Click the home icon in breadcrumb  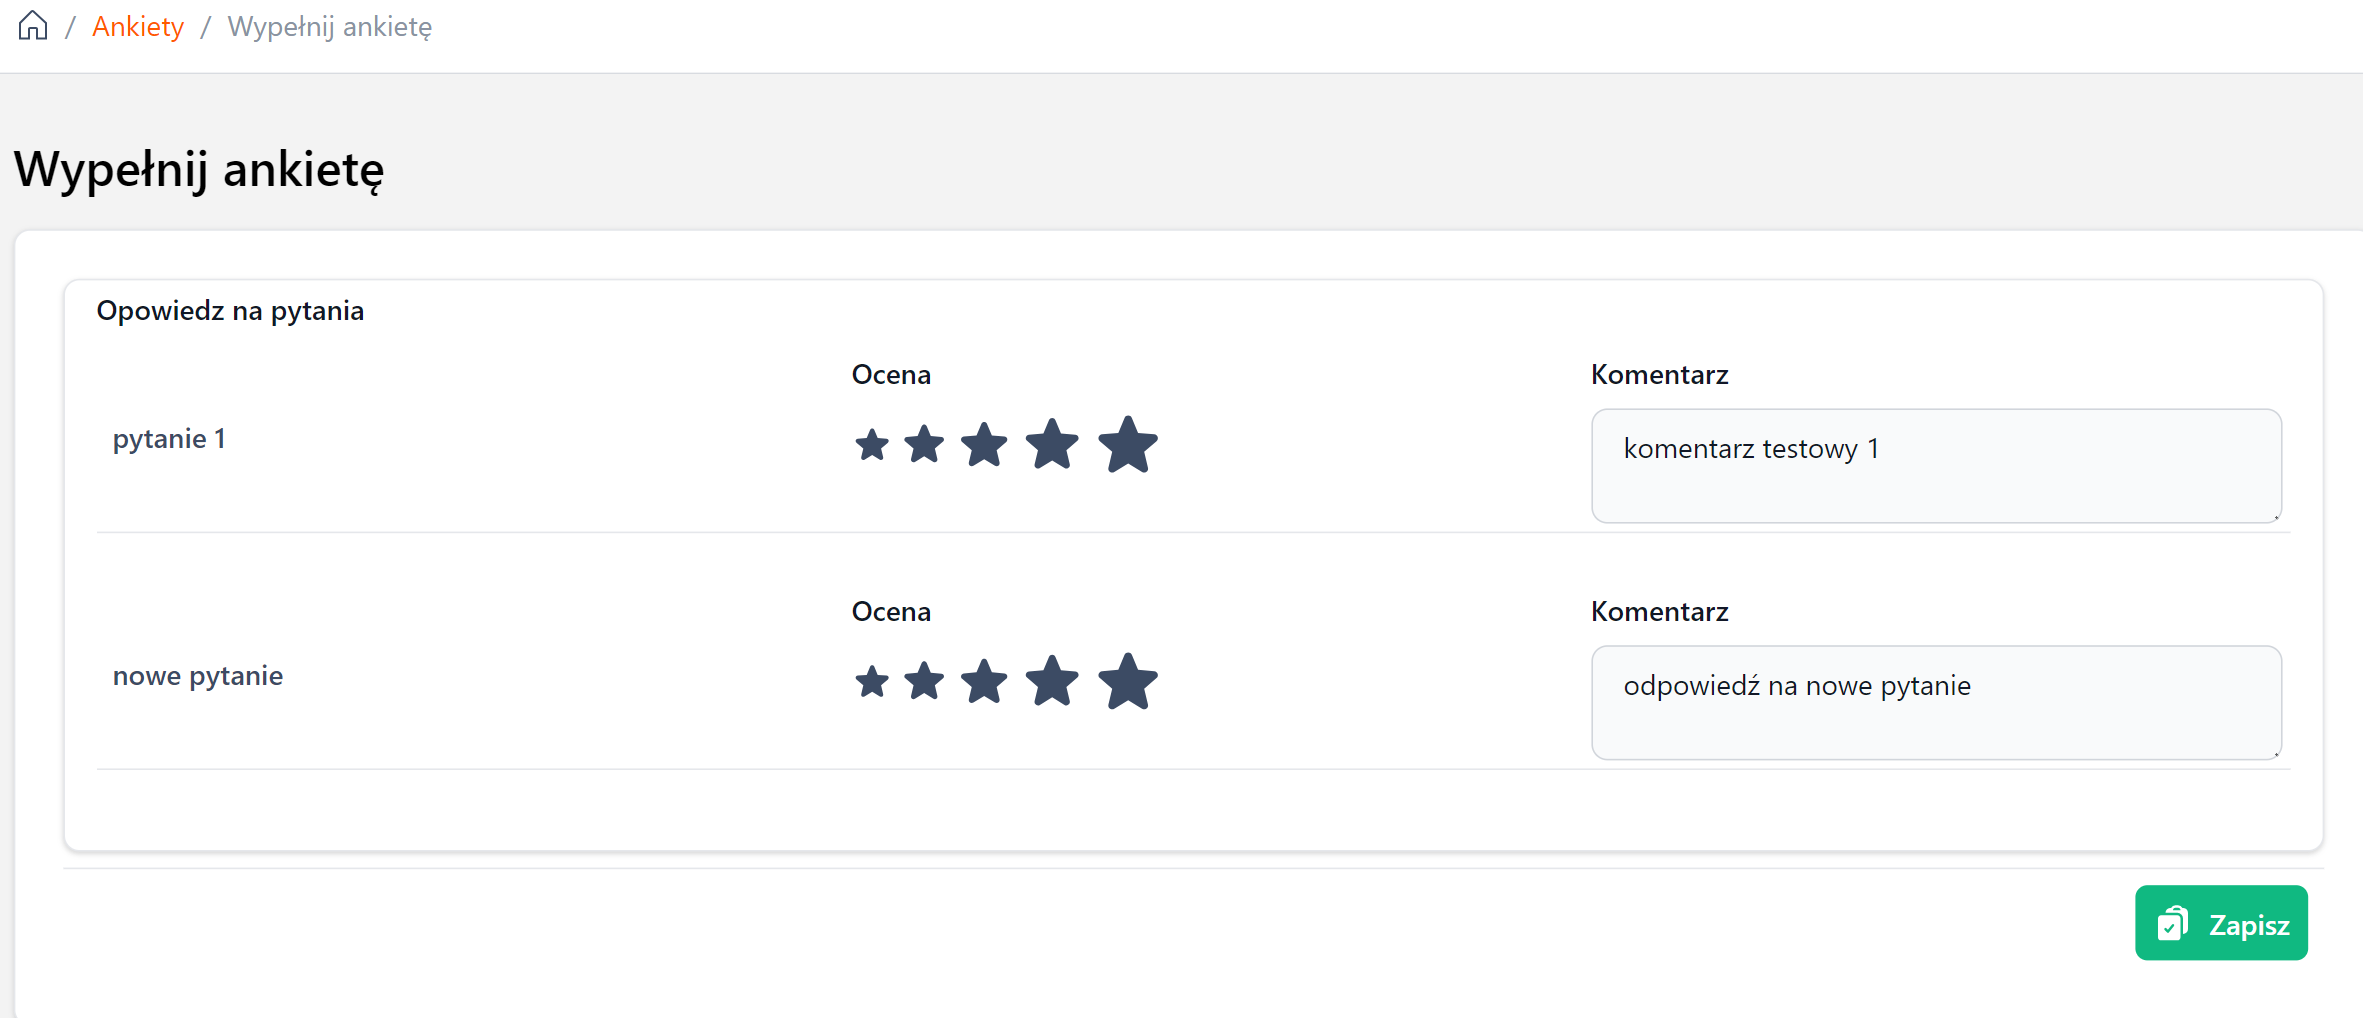click(x=33, y=26)
